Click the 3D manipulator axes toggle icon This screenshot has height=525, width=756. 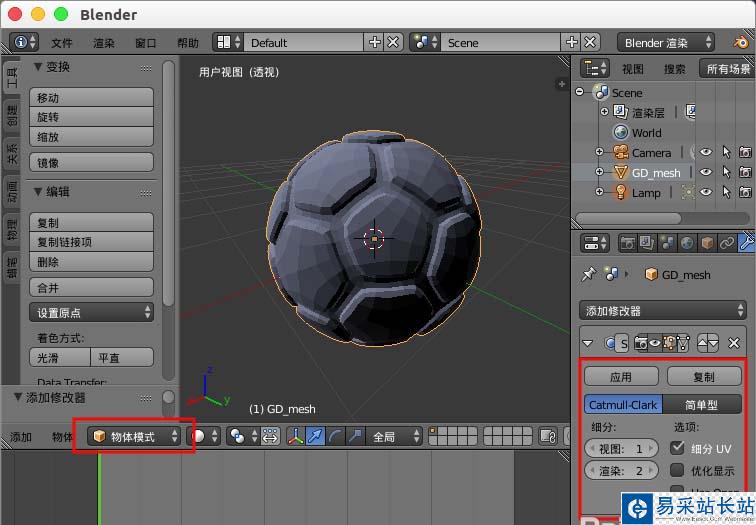297,436
